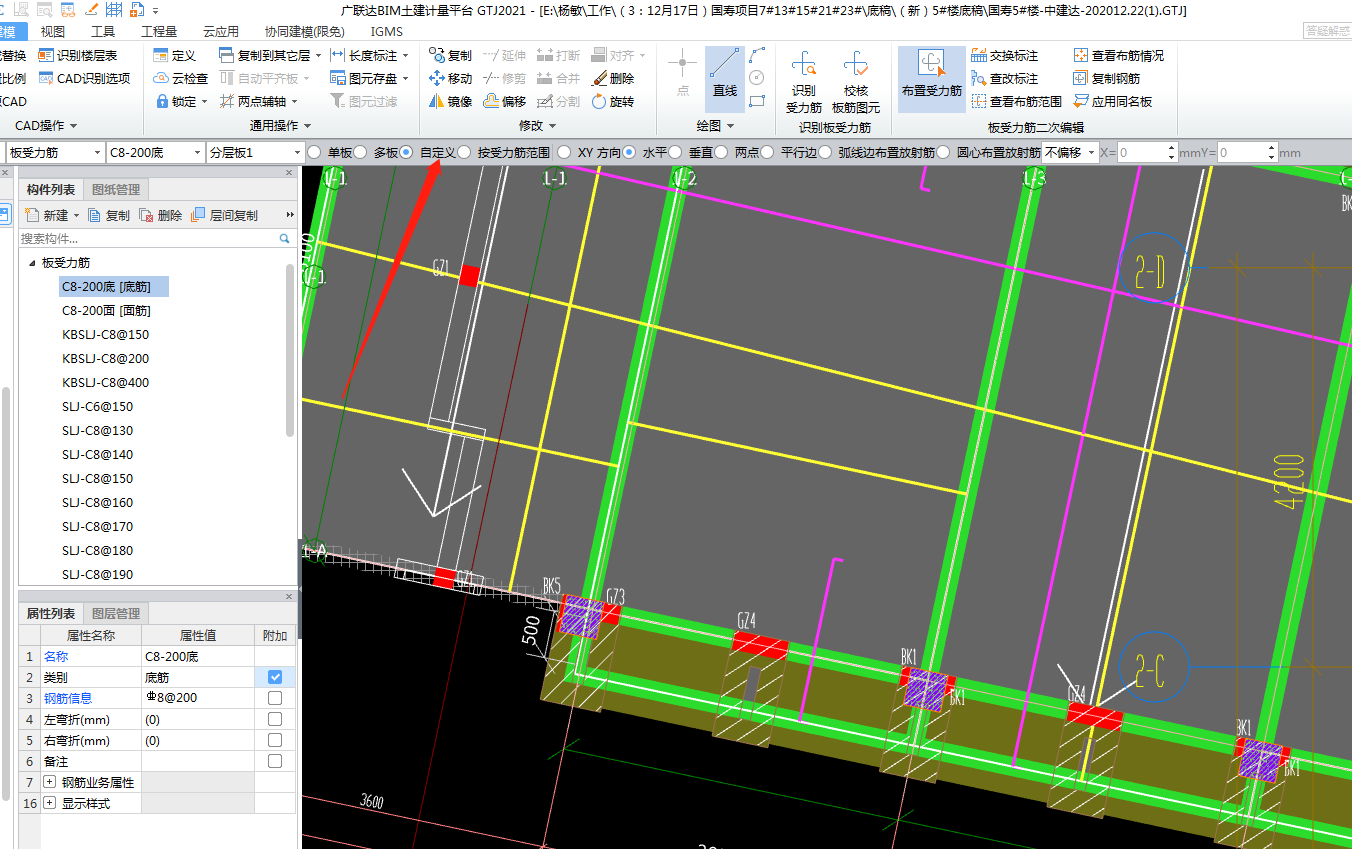Select the SLJ-C8@150 list item
Viewport: 1352px width, 849px height.
[97, 479]
